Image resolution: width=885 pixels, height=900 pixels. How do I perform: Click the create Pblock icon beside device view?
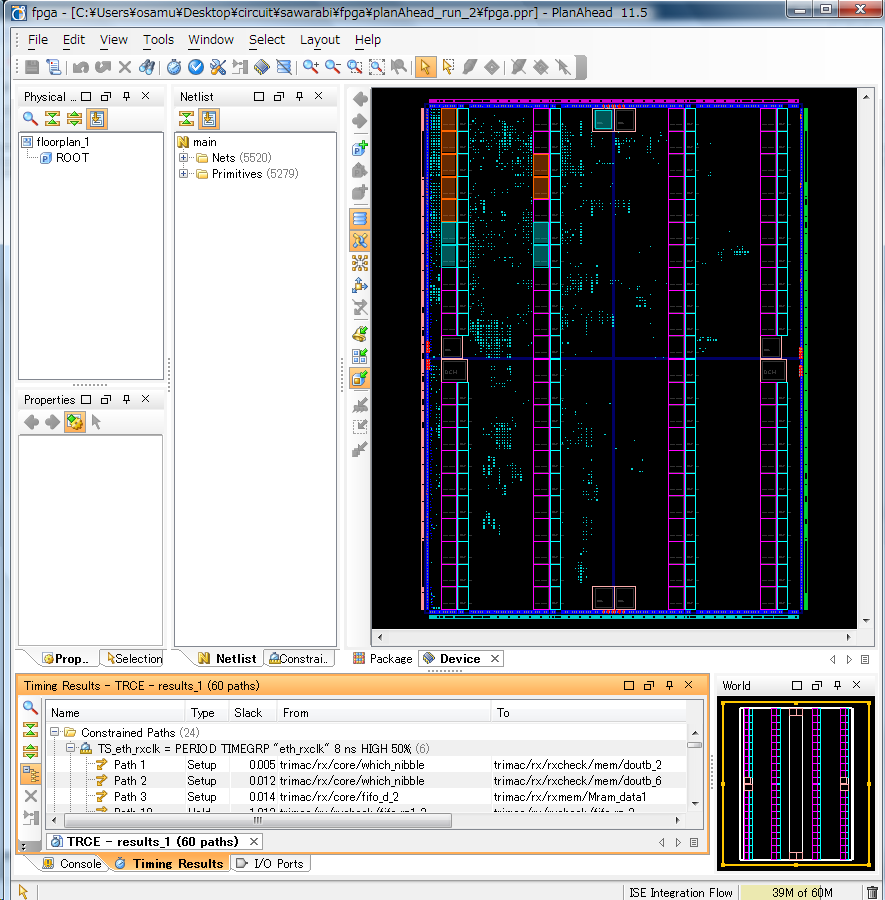(x=360, y=148)
